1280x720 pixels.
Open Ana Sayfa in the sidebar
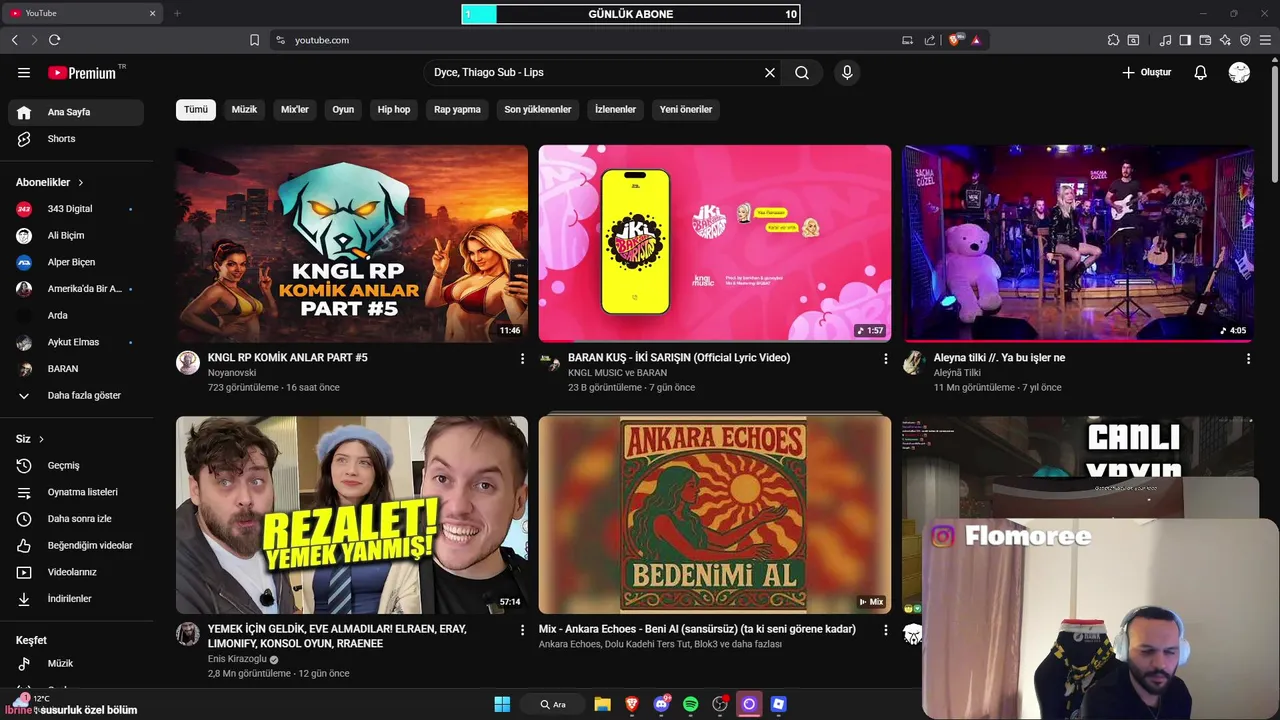click(76, 112)
